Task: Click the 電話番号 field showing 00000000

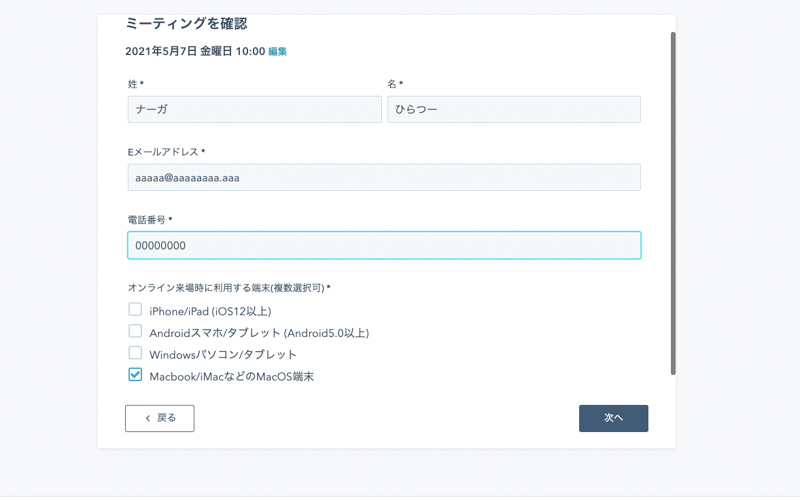Action: click(384, 245)
